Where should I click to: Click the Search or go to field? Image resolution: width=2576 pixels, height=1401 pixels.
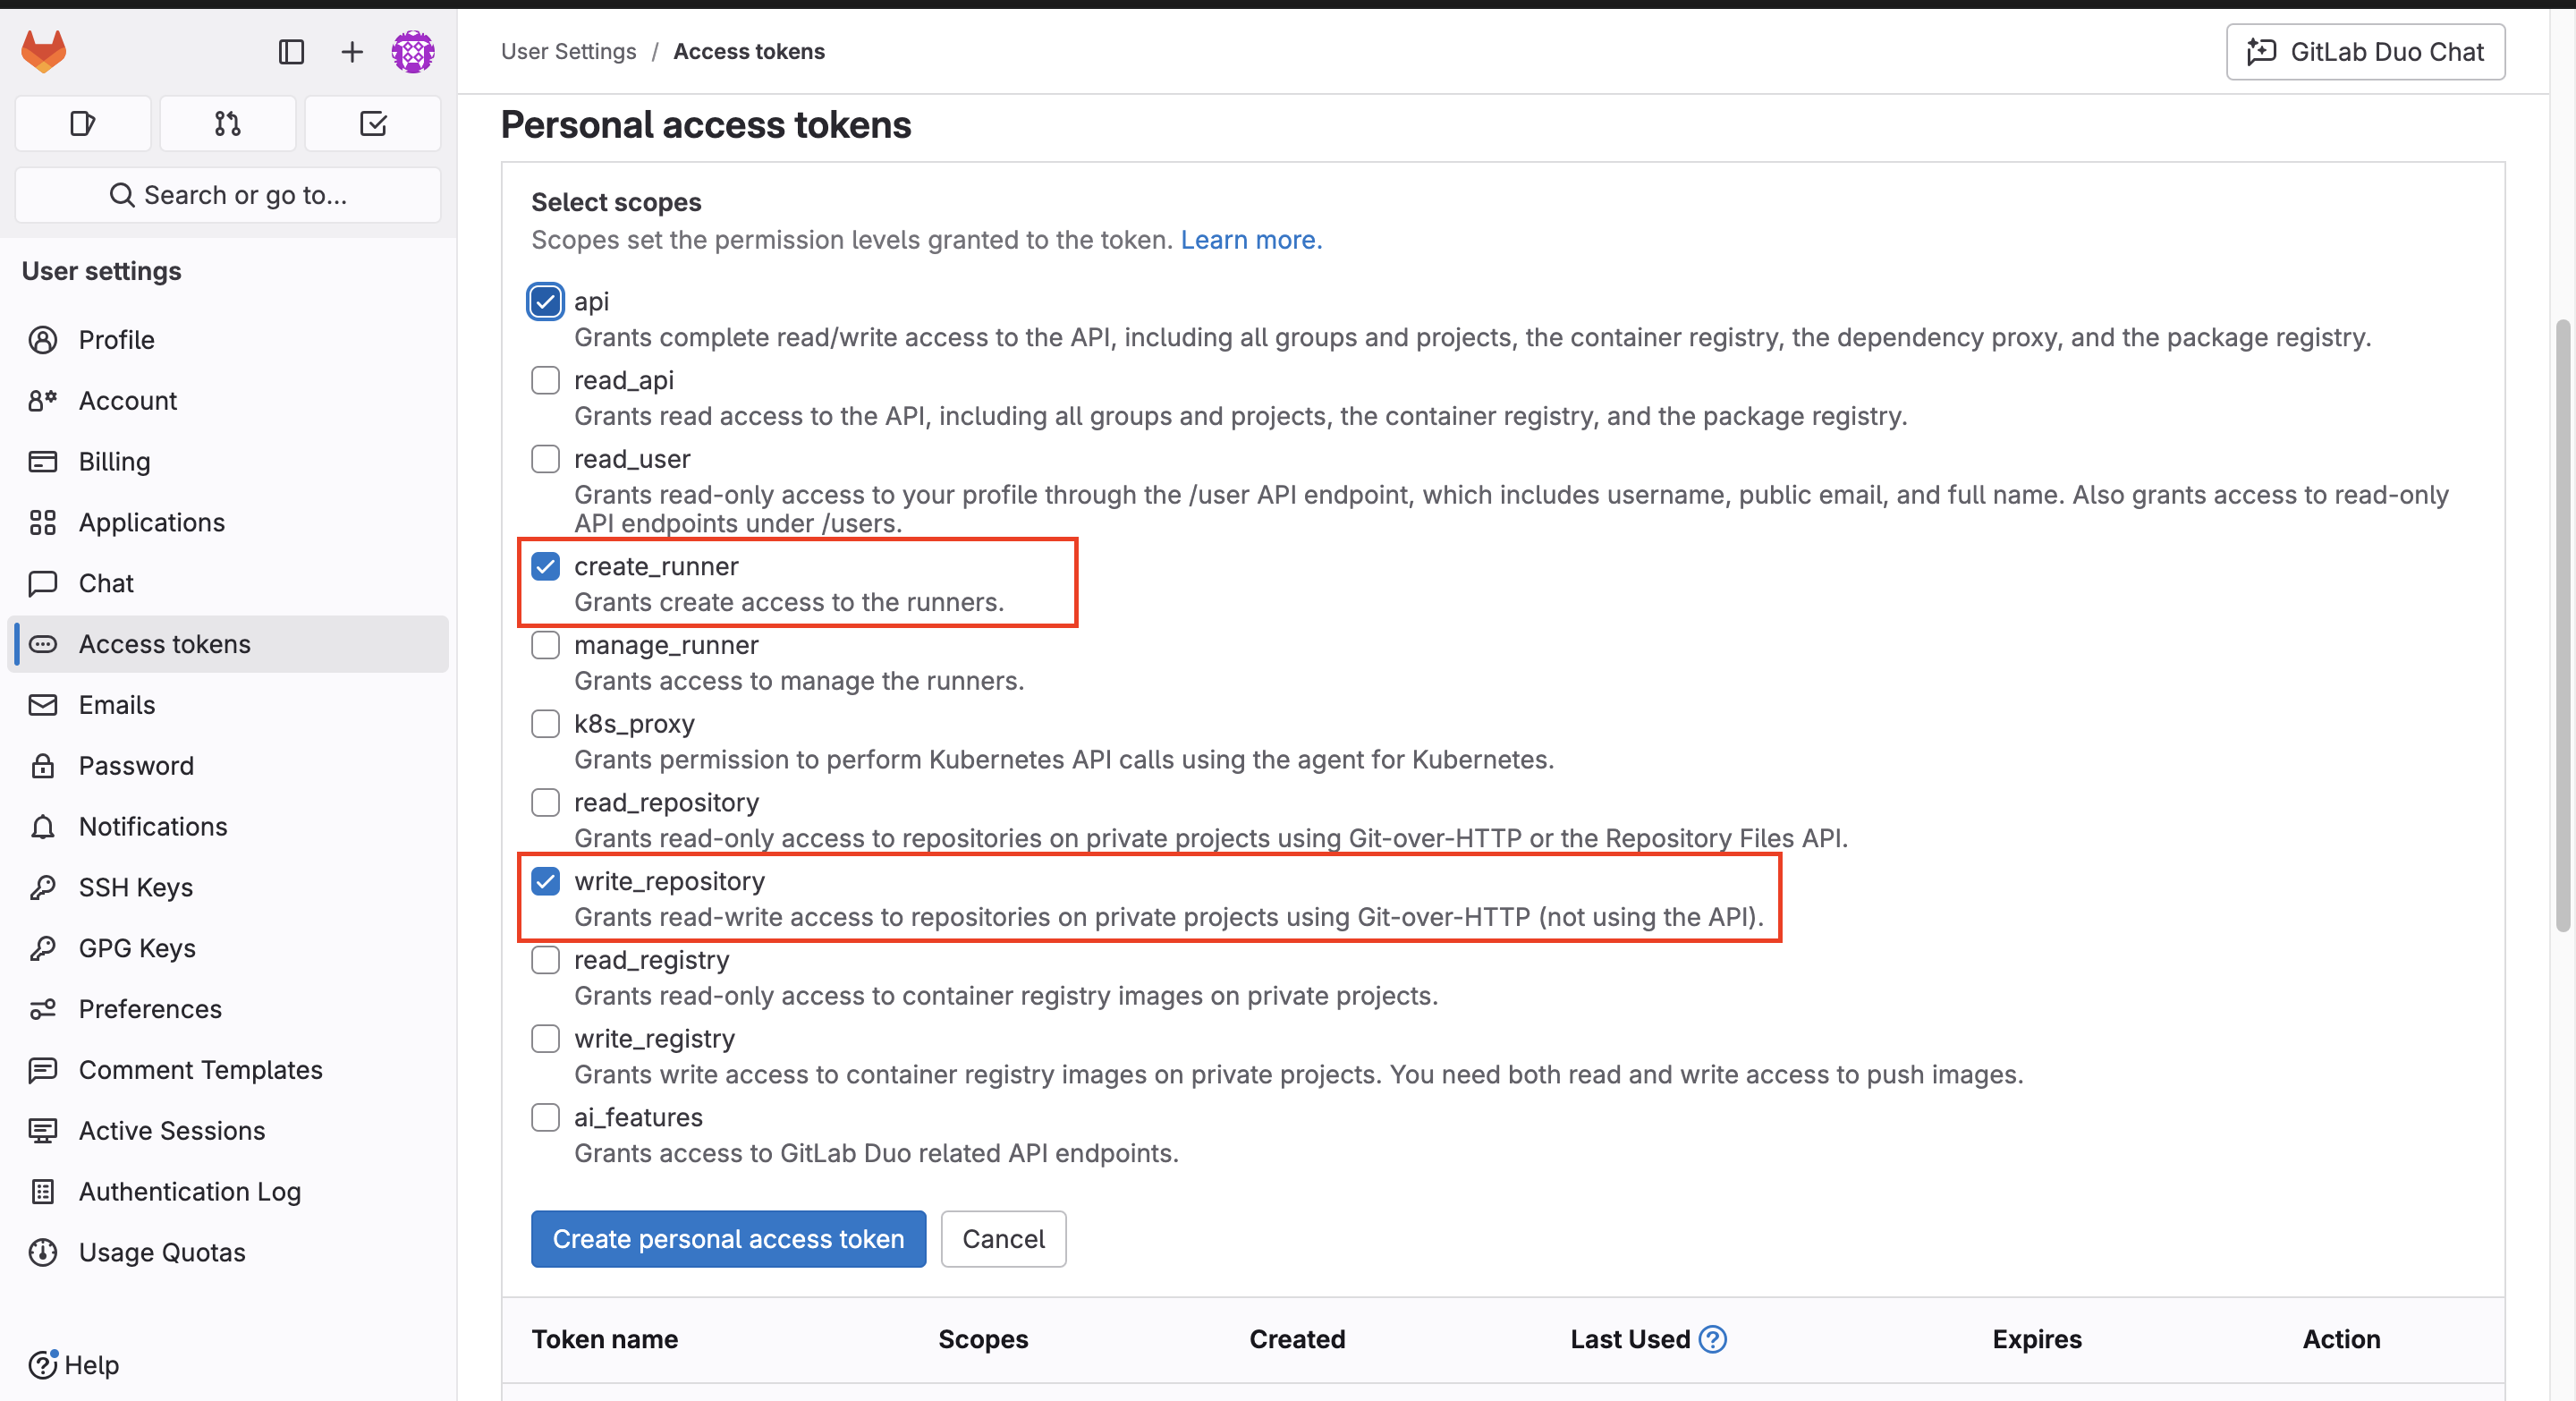point(228,195)
